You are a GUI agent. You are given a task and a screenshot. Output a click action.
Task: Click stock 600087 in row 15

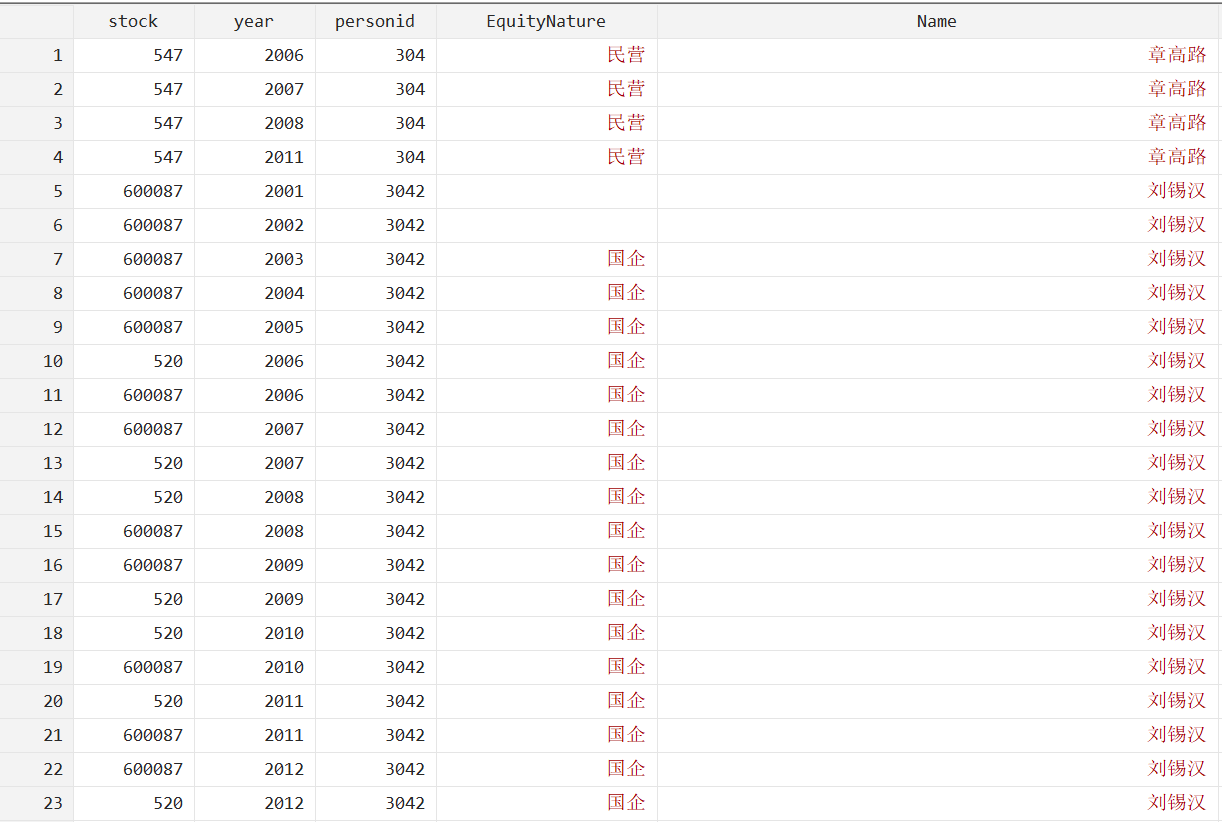click(153, 531)
